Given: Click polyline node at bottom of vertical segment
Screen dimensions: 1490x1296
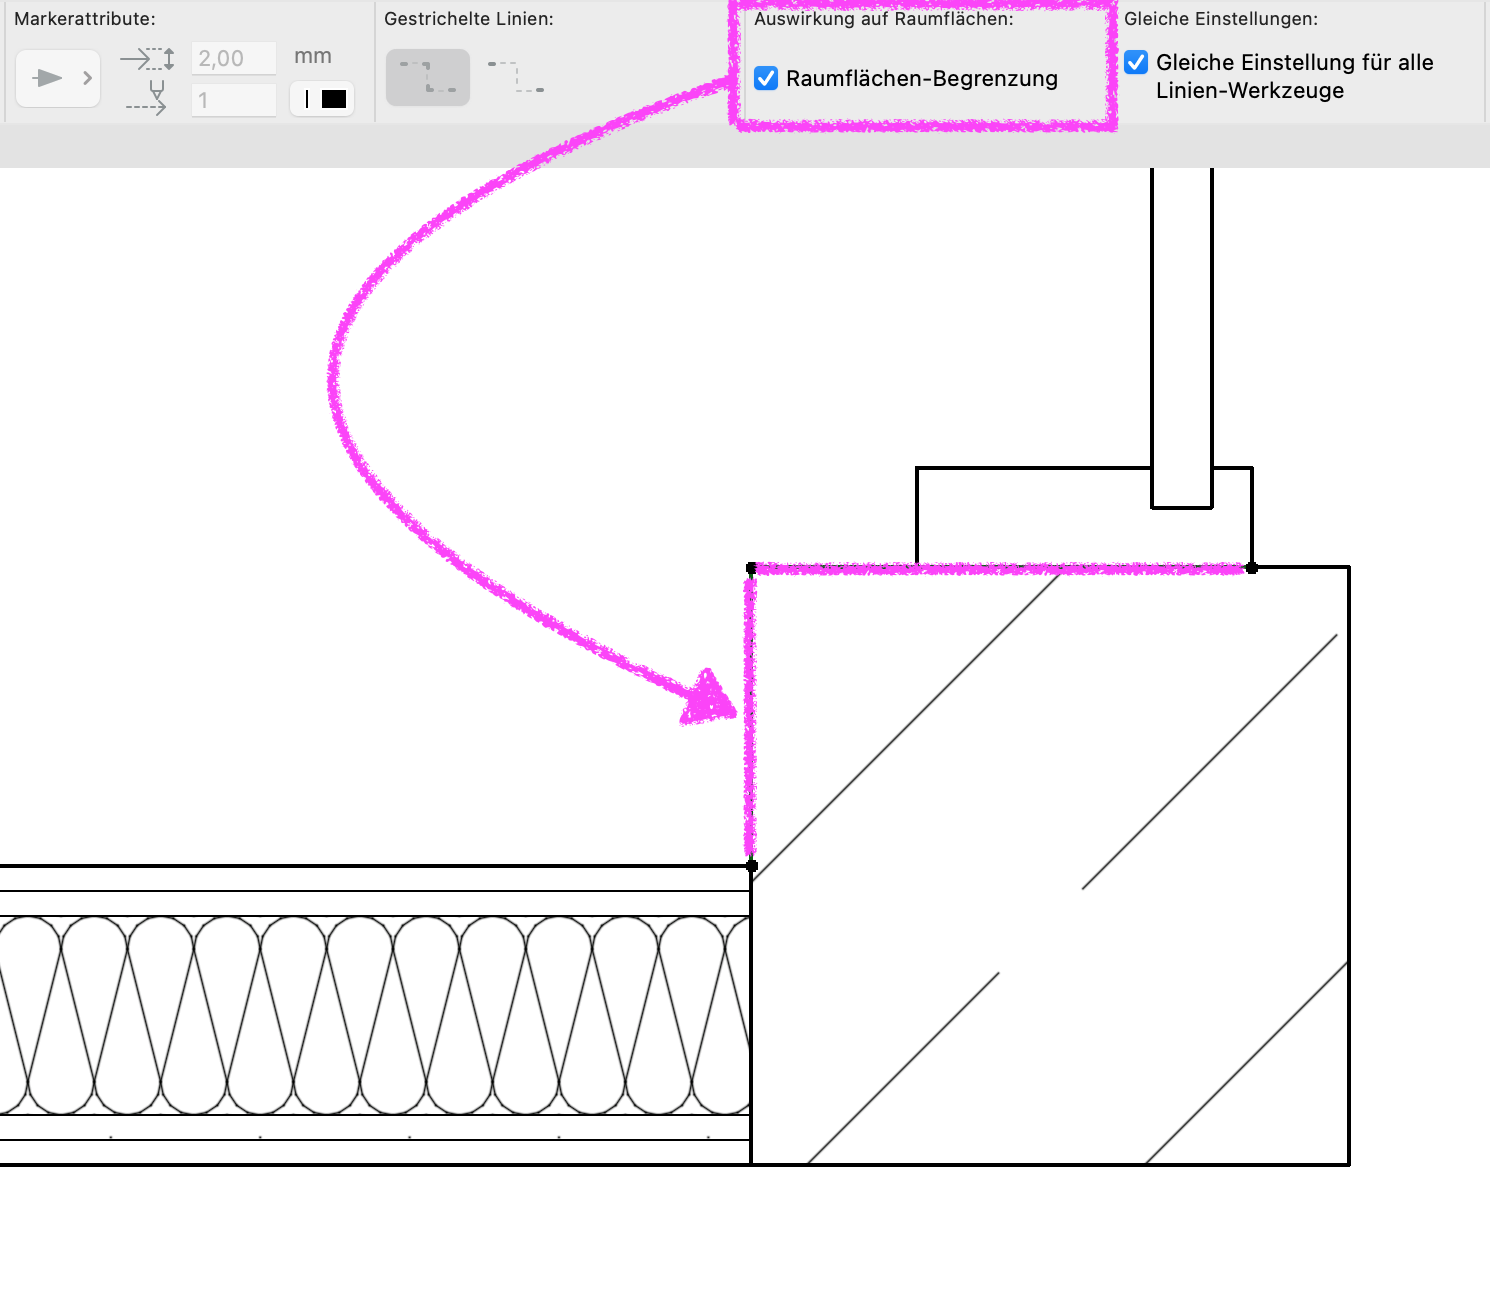Looking at the screenshot, I should point(752,866).
